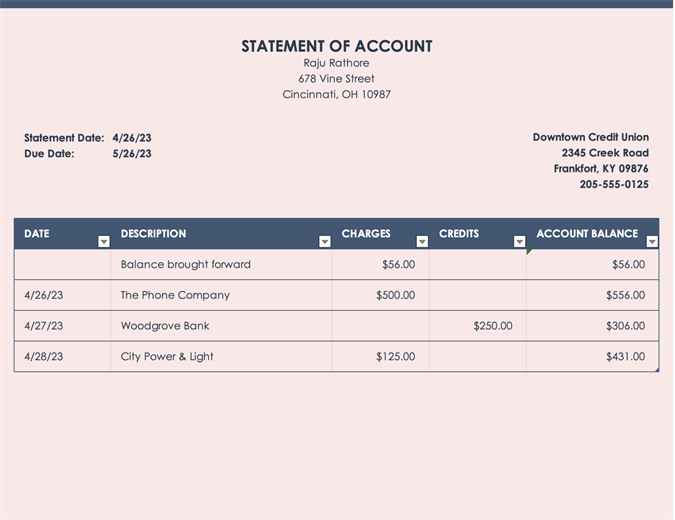Select the 678 Vine Street address cell
This screenshot has height=520, width=675.
click(337, 79)
